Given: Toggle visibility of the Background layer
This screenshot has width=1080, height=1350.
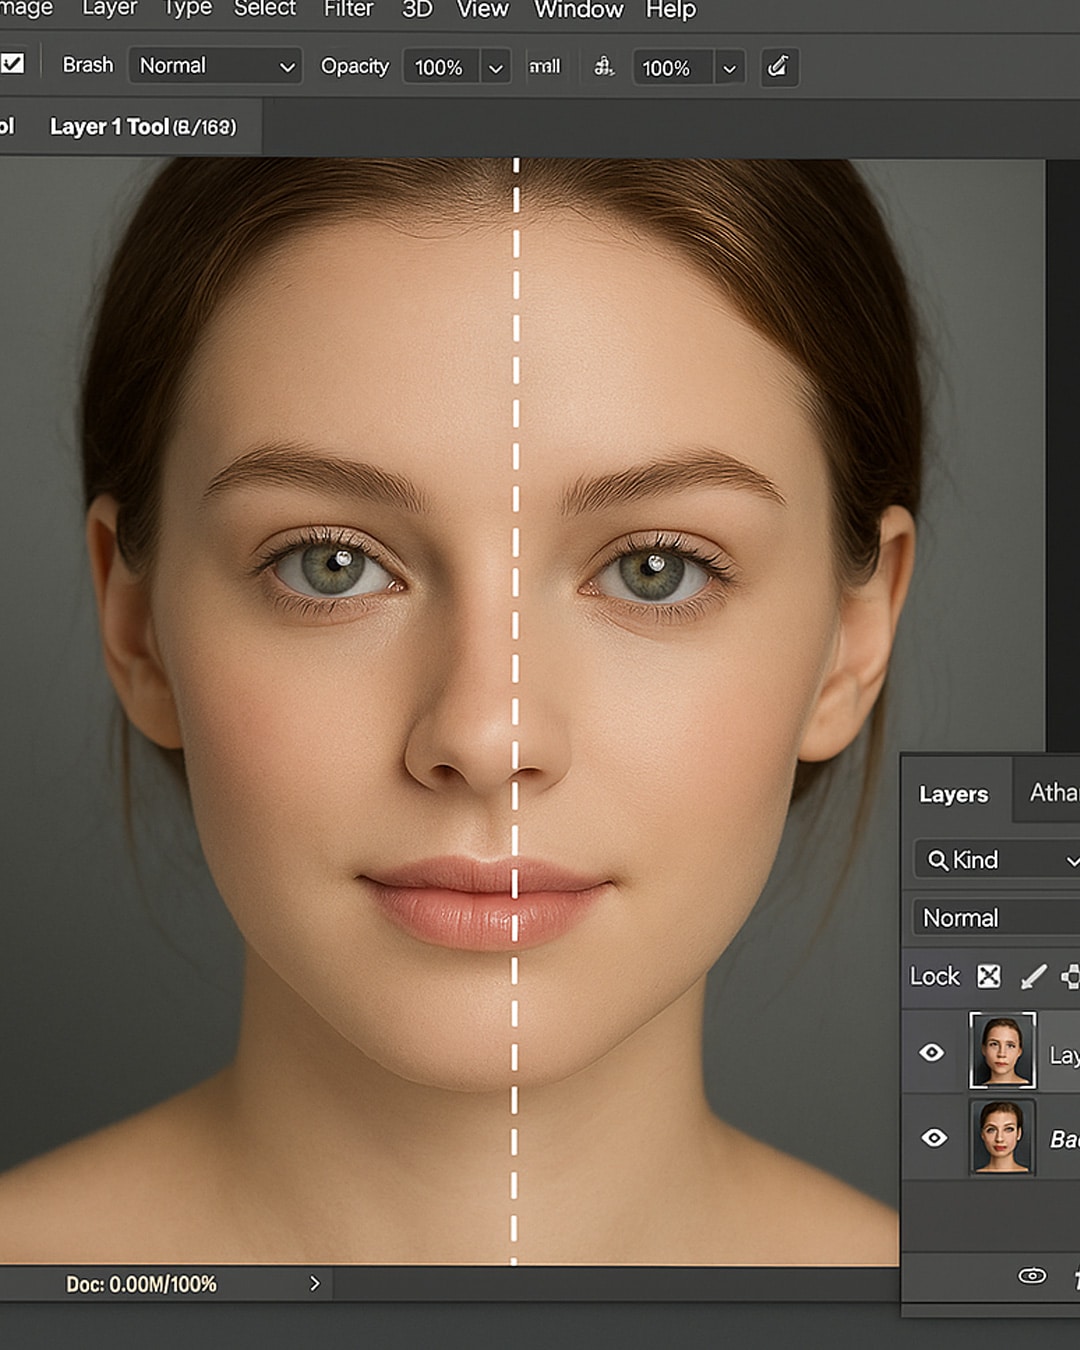Looking at the screenshot, I should pos(934,1138).
